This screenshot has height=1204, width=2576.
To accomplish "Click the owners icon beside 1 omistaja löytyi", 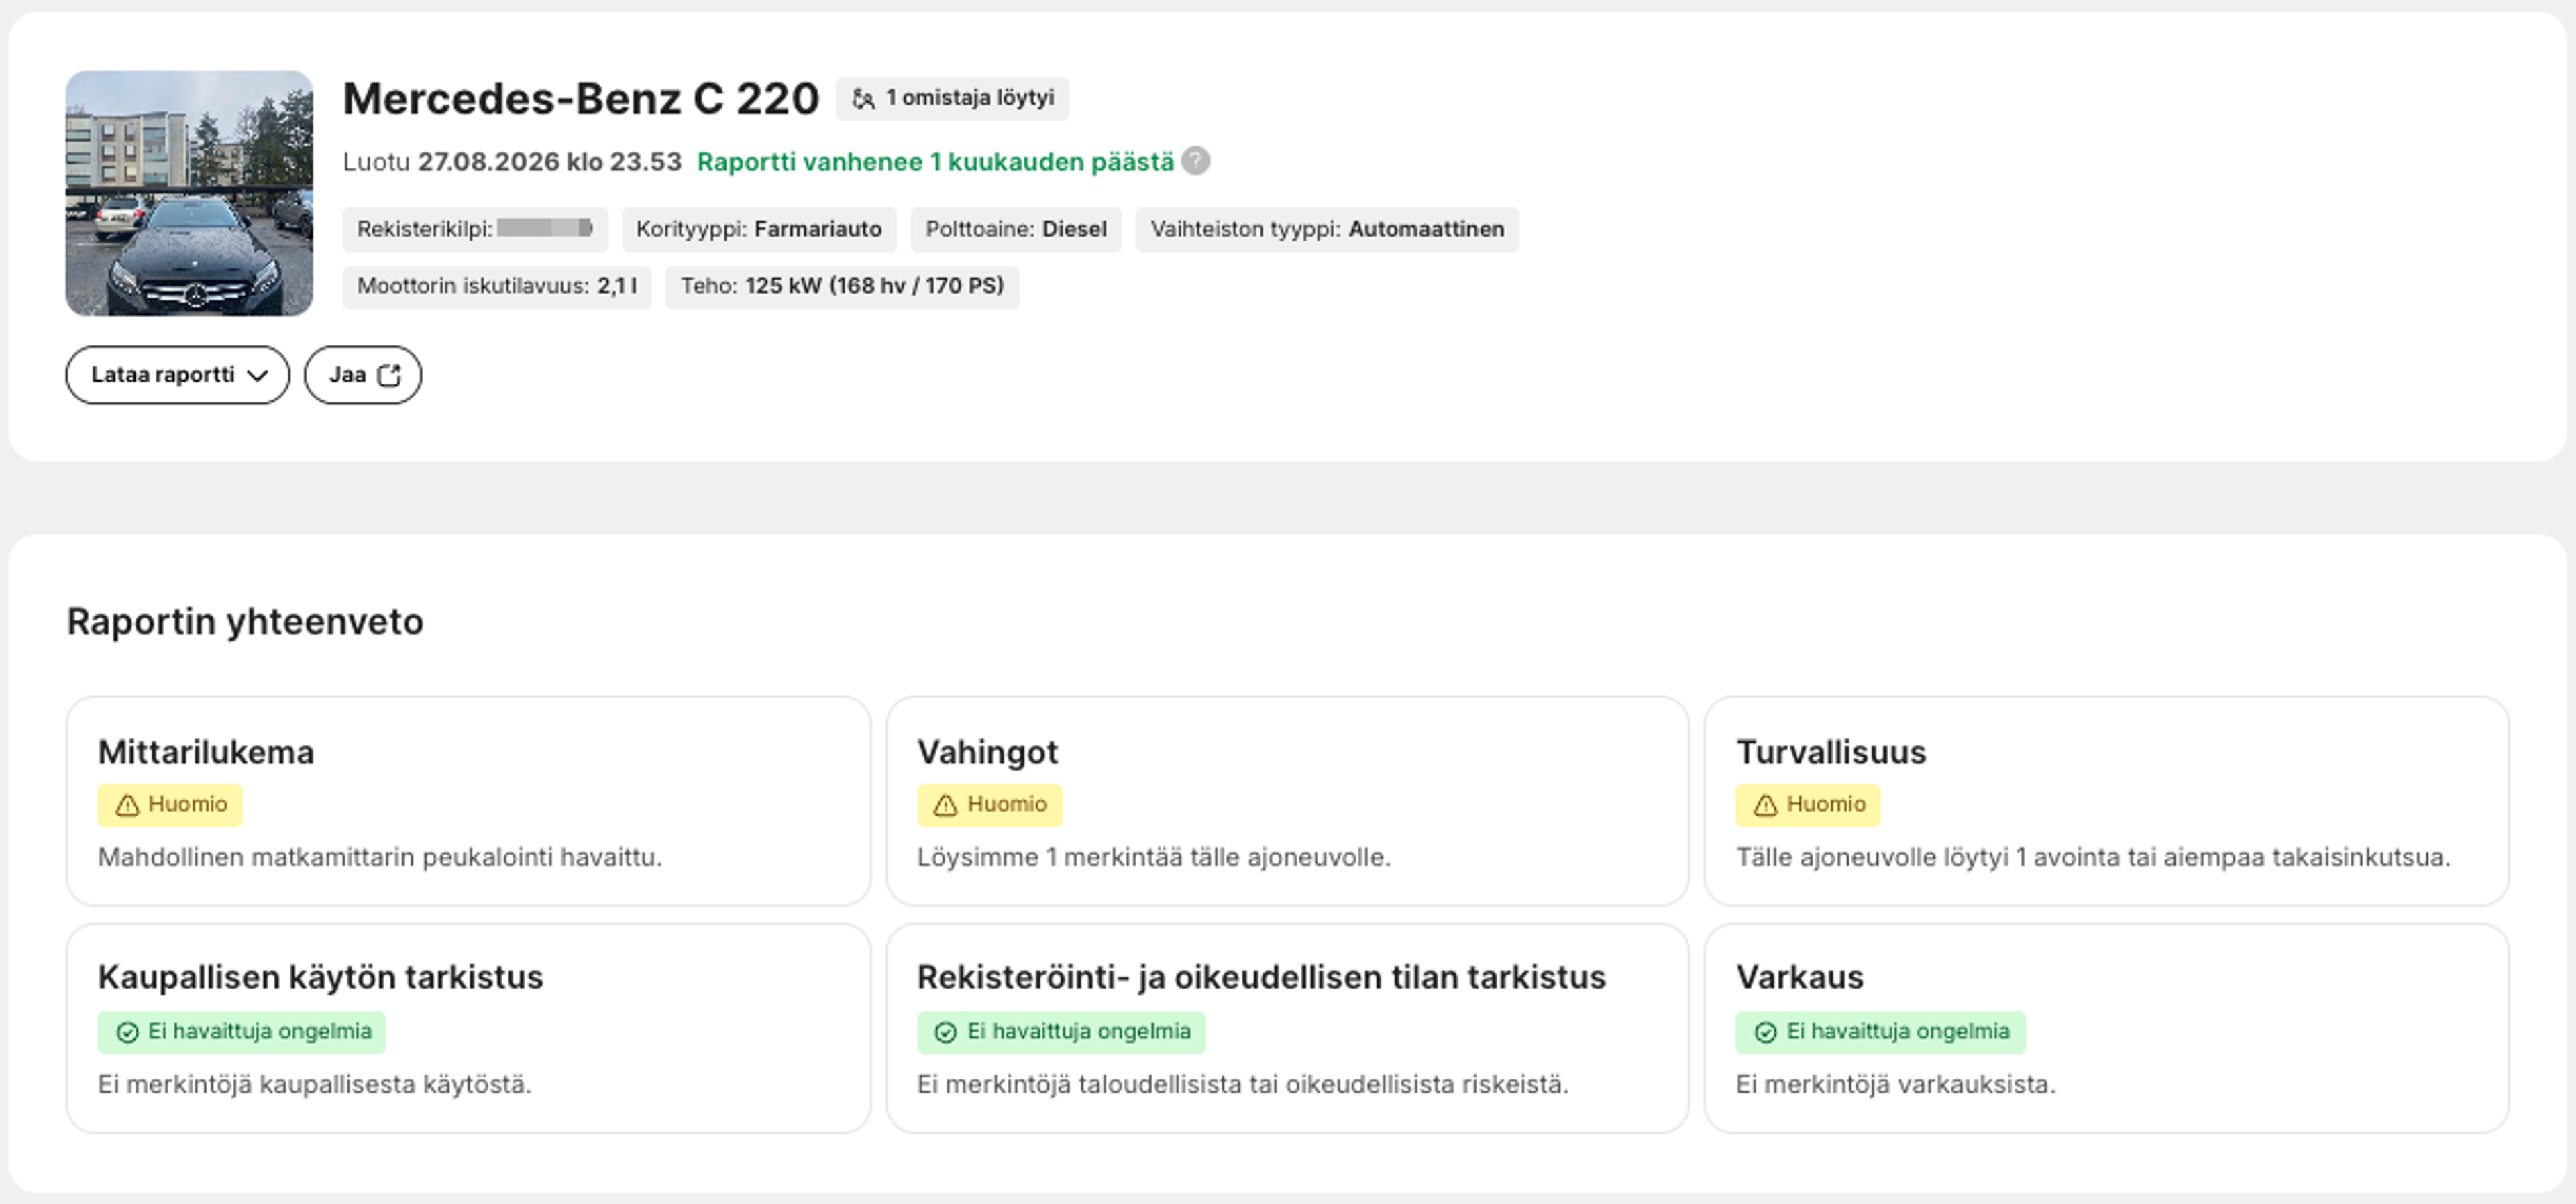I will (863, 99).
